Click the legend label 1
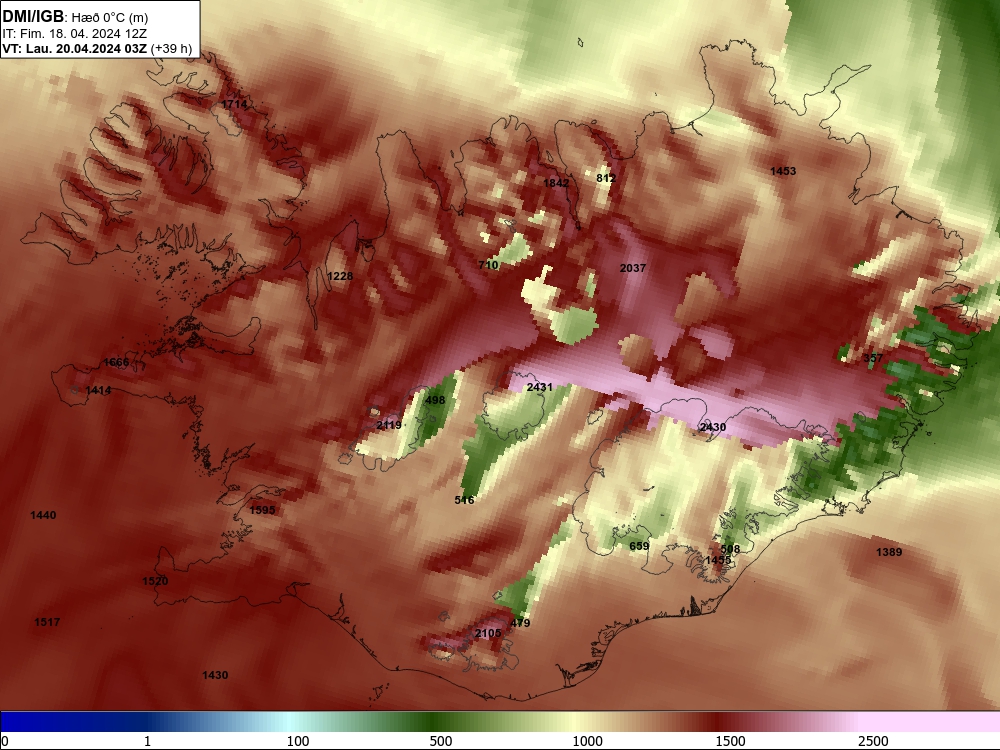1000x750 pixels. [x=147, y=741]
